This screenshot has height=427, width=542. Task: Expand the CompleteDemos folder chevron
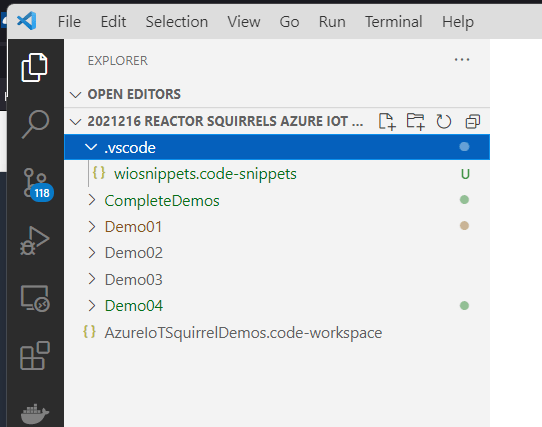point(92,200)
